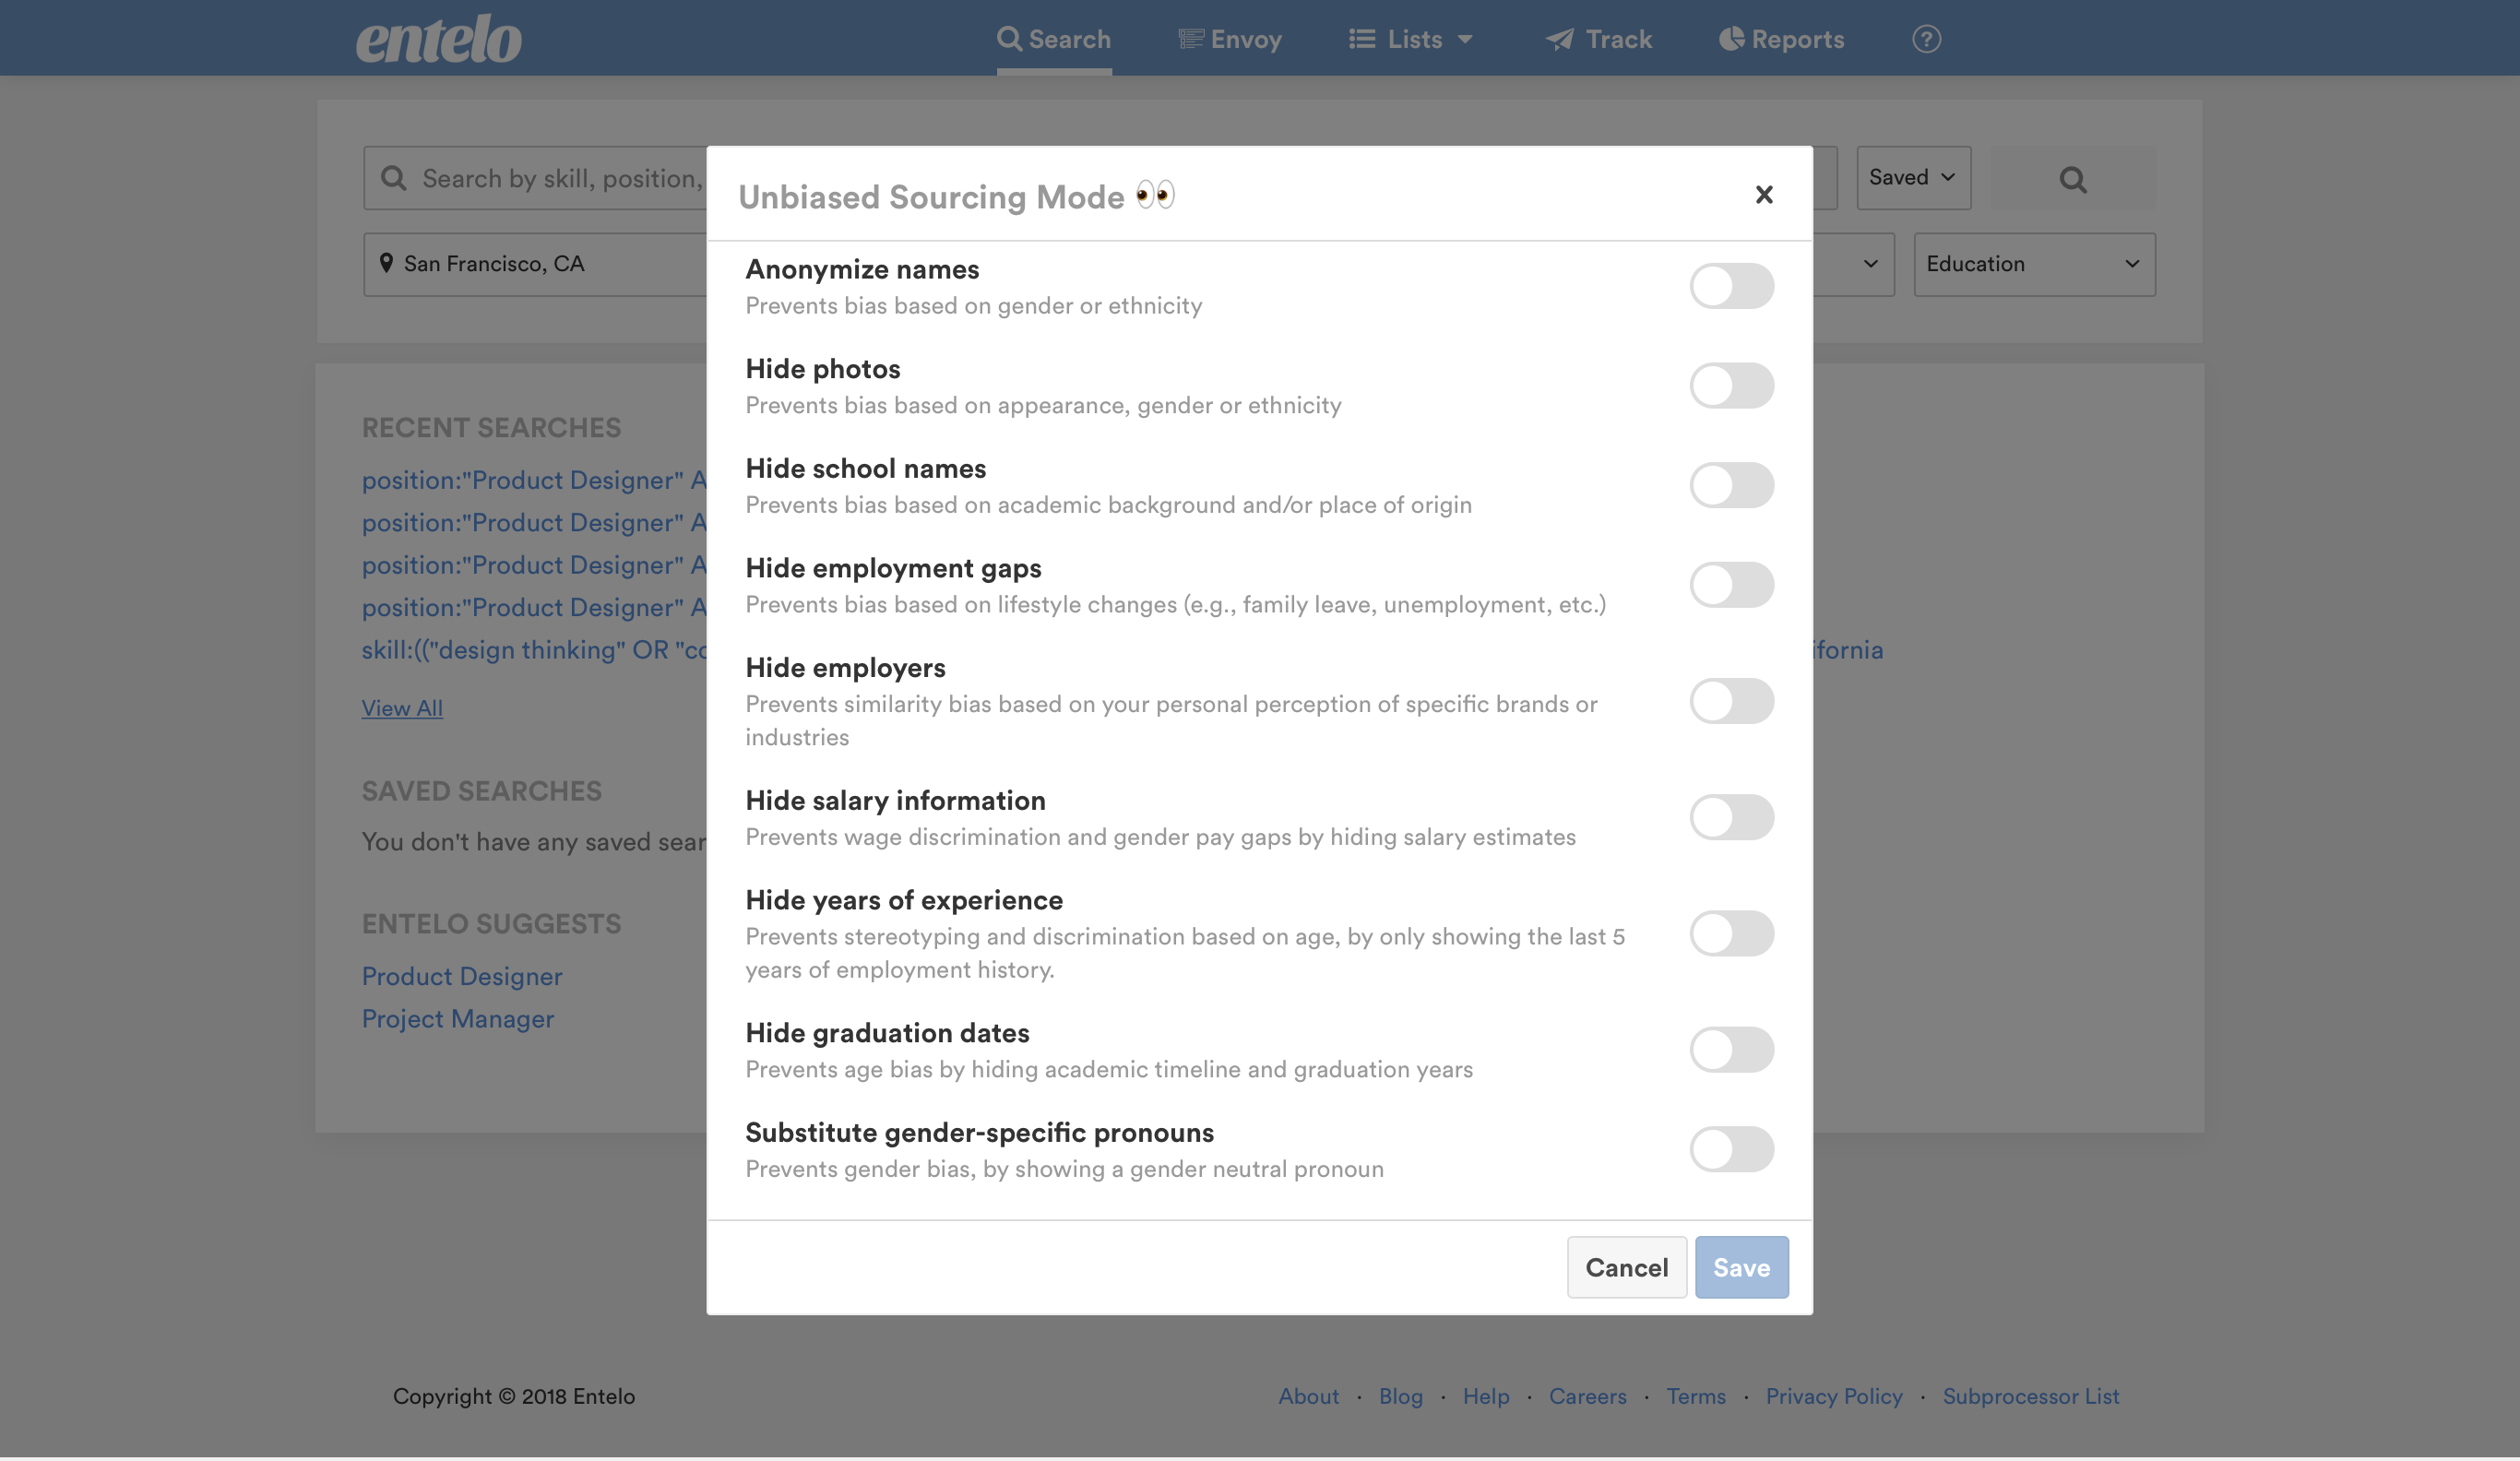Close the Unbiased Sourcing Mode dialog
The image size is (2520, 1461).
(1764, 195)
